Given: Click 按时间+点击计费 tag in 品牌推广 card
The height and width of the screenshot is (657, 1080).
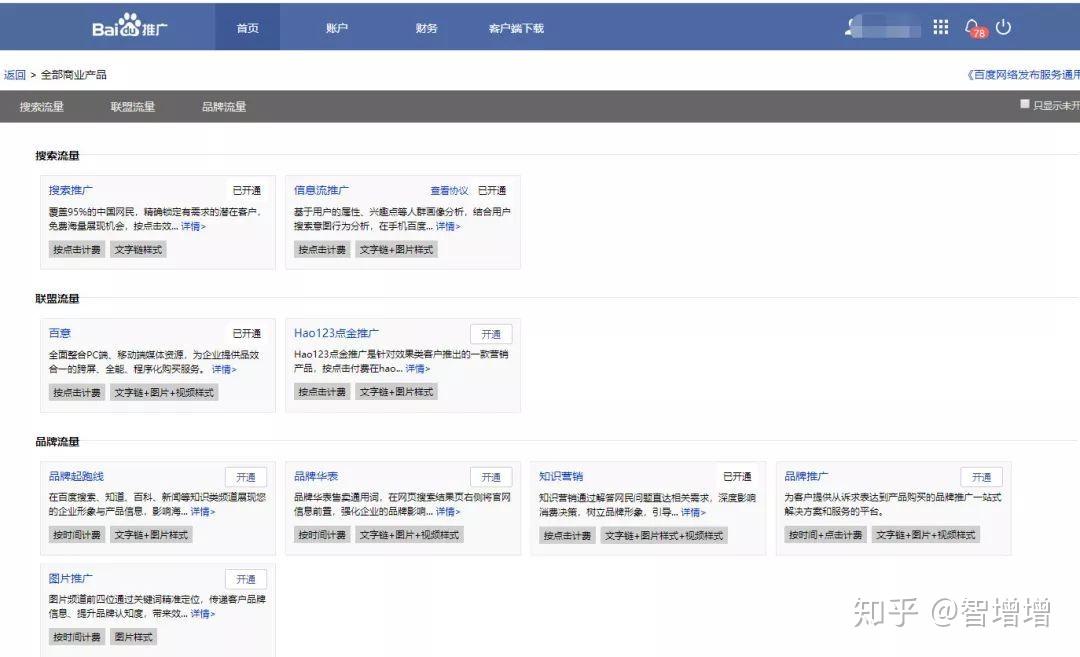Looking at the screenshot, I should (825, 534).
